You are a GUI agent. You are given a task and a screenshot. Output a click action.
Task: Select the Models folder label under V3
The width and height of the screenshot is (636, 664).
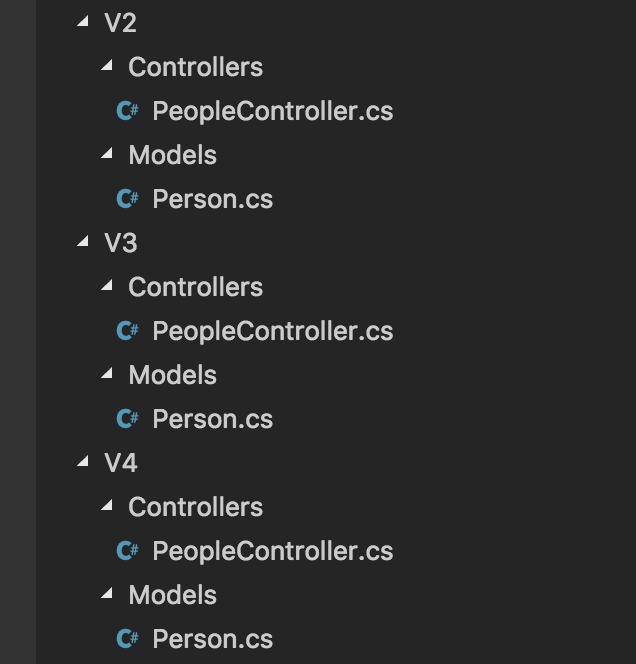click(x=172, y=375)
